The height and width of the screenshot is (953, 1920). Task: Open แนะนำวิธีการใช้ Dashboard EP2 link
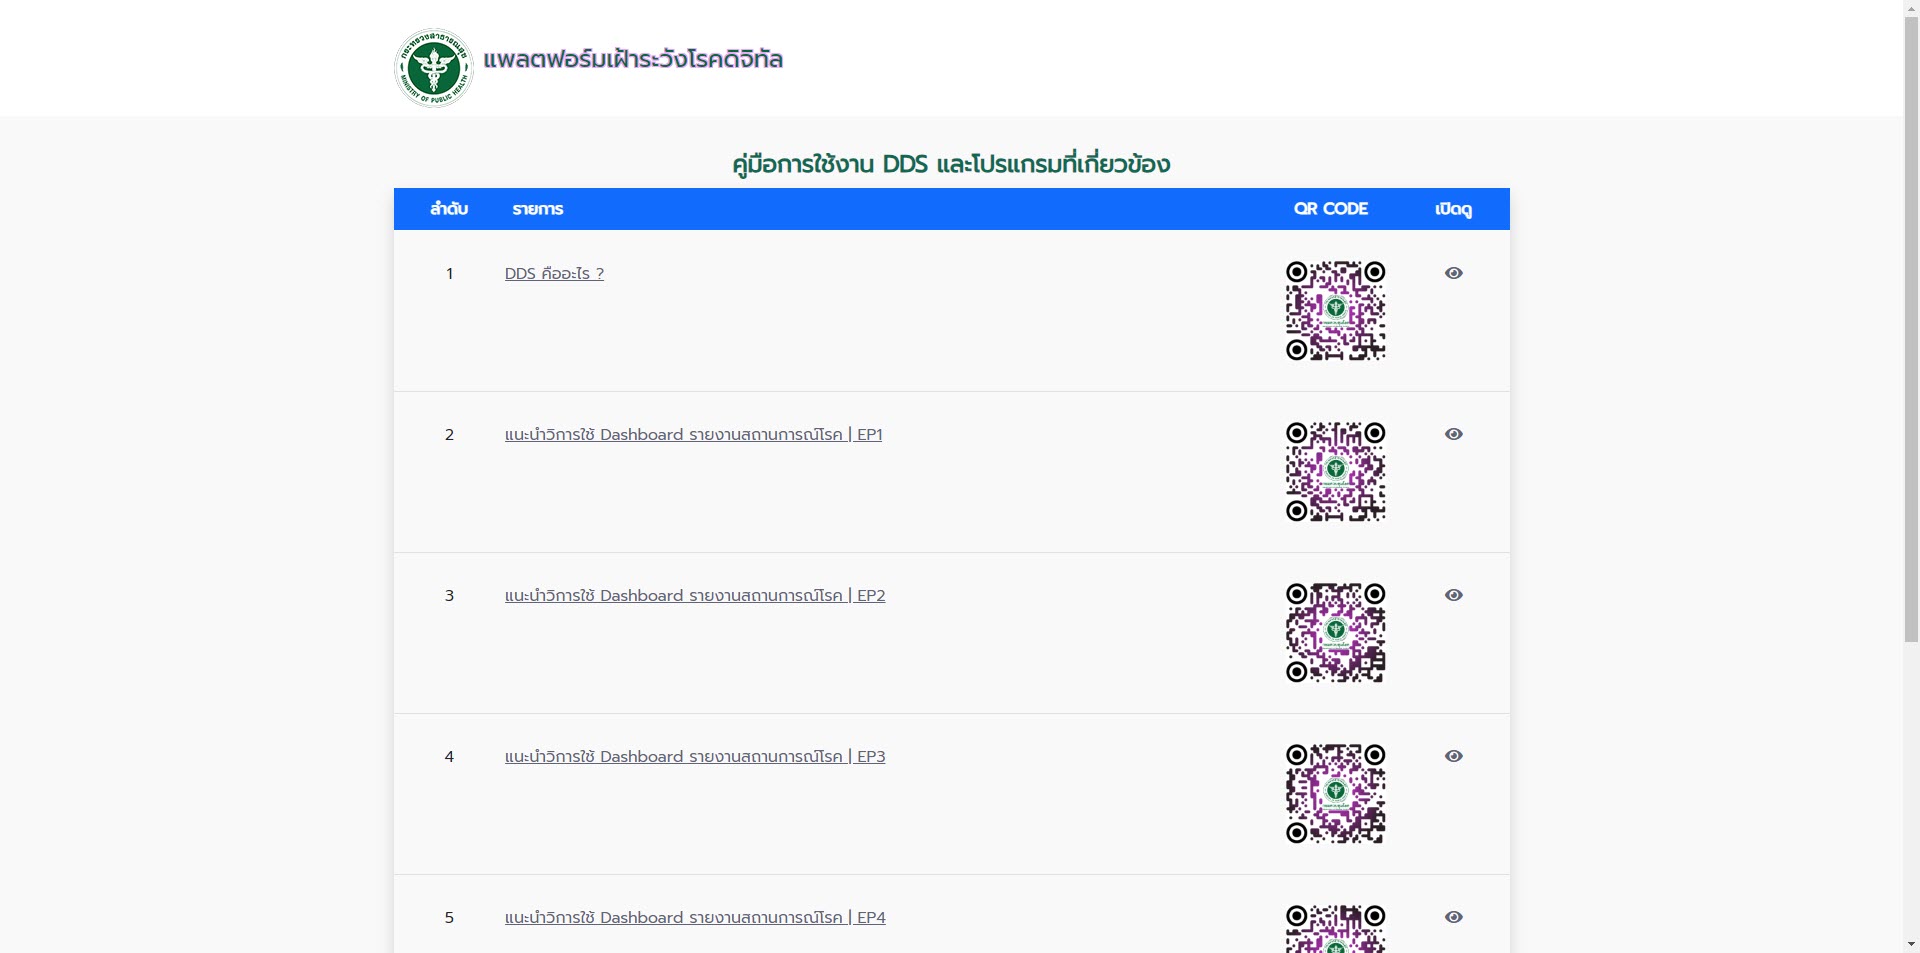pyautogui.click(x=695, y=595)
